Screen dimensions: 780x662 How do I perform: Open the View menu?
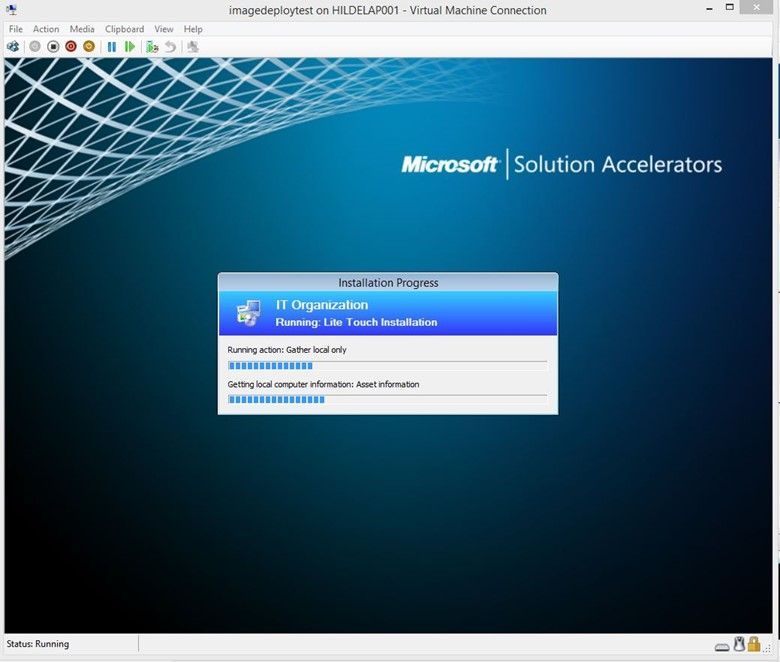click(x=164, y=29)
